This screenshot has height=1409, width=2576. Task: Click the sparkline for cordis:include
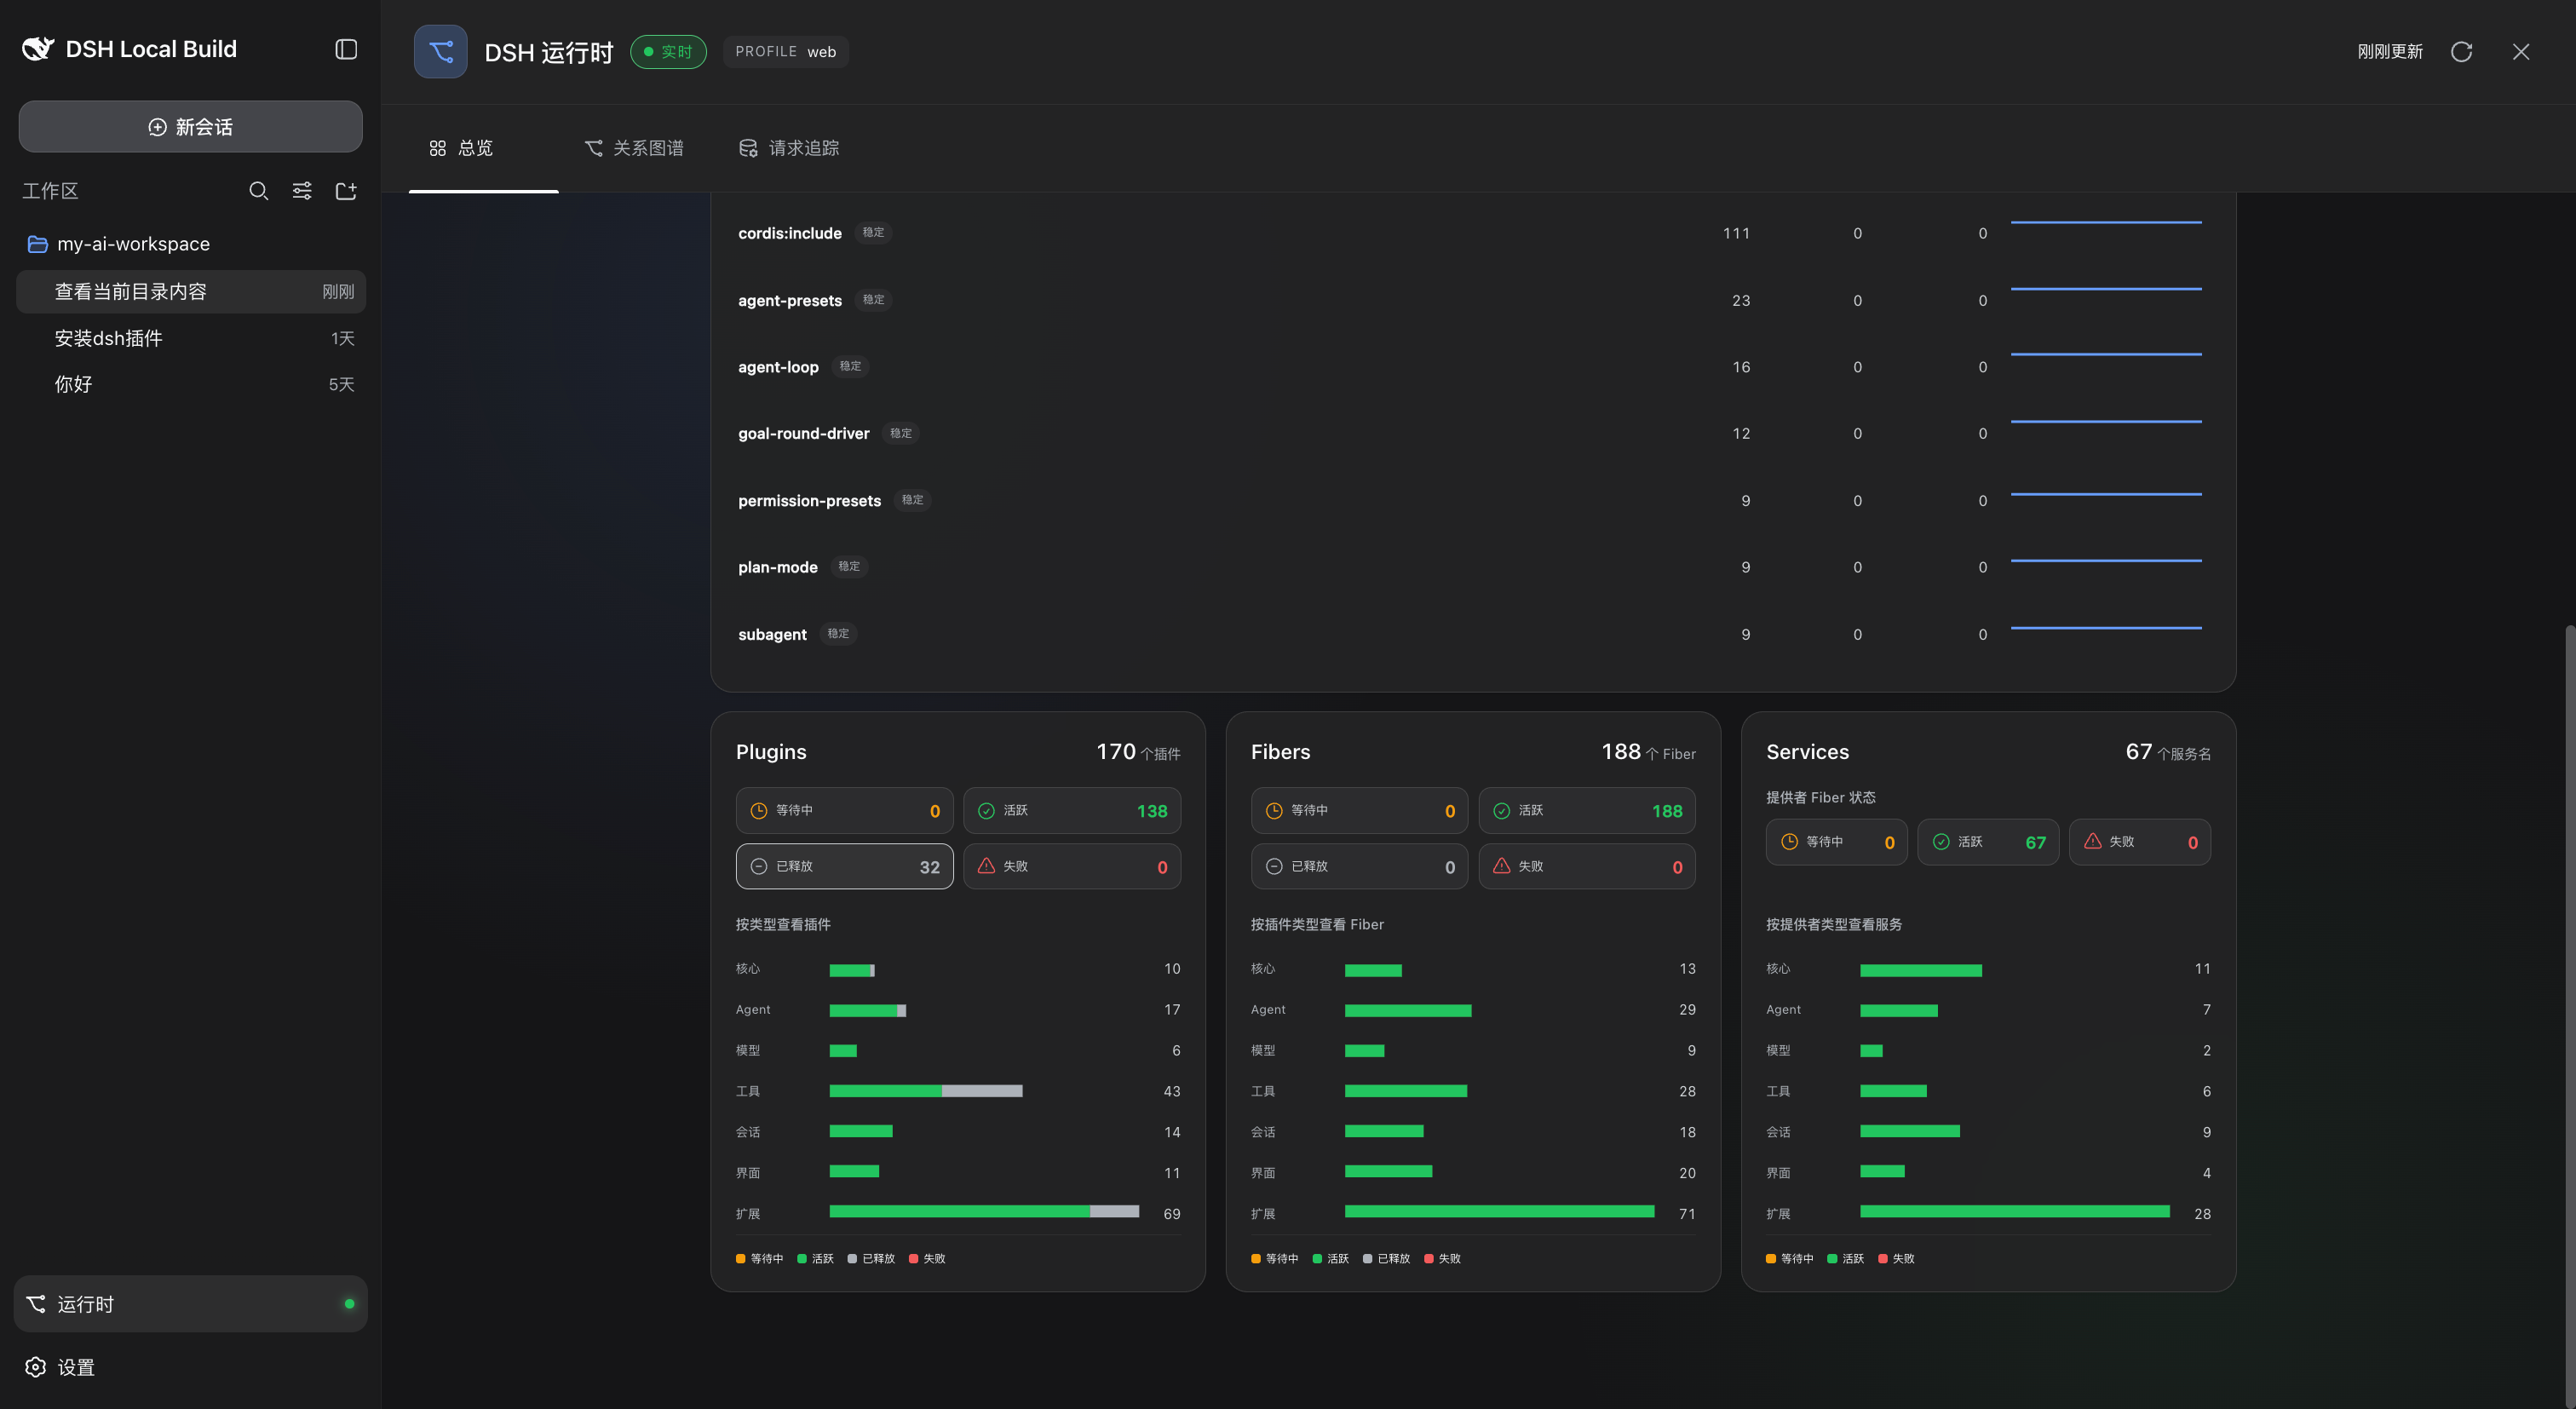coord(2106,223)
